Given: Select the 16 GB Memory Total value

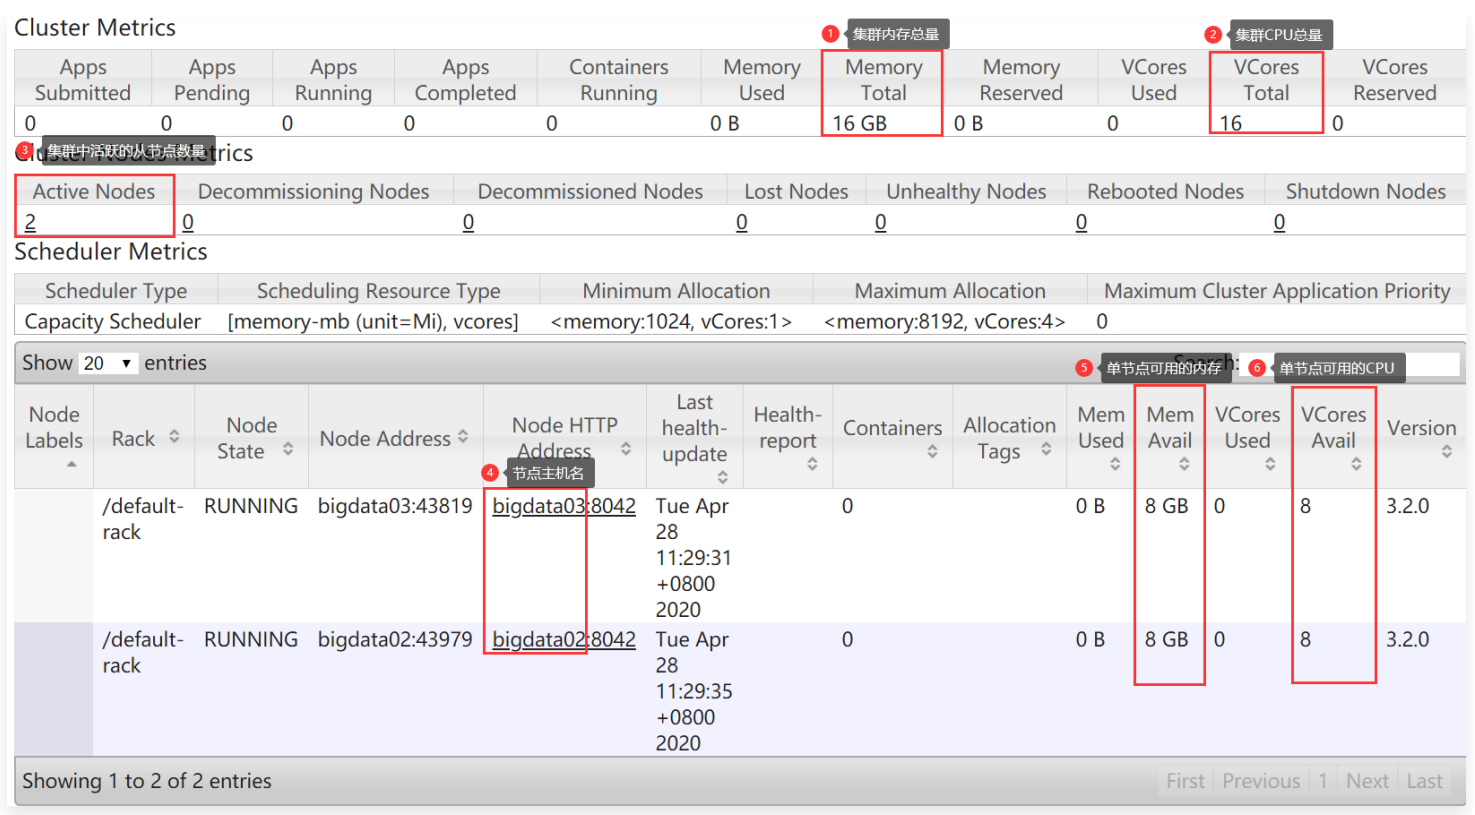Looking at the screenshot, I should [860, 123].
